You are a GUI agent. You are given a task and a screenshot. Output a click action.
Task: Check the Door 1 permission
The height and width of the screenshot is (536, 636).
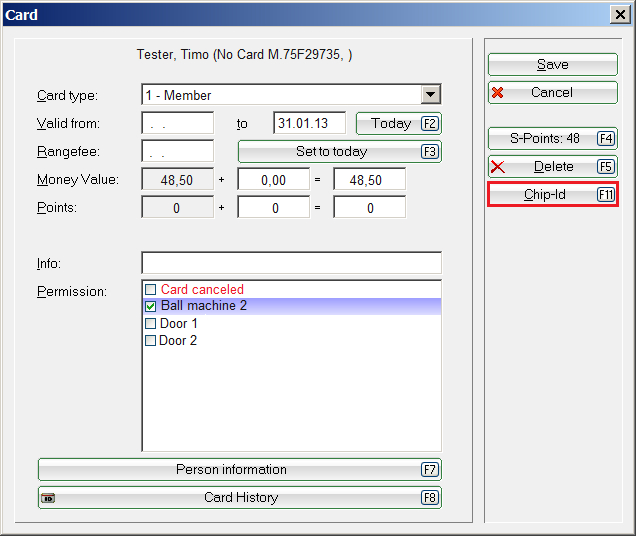pos(151,324)
